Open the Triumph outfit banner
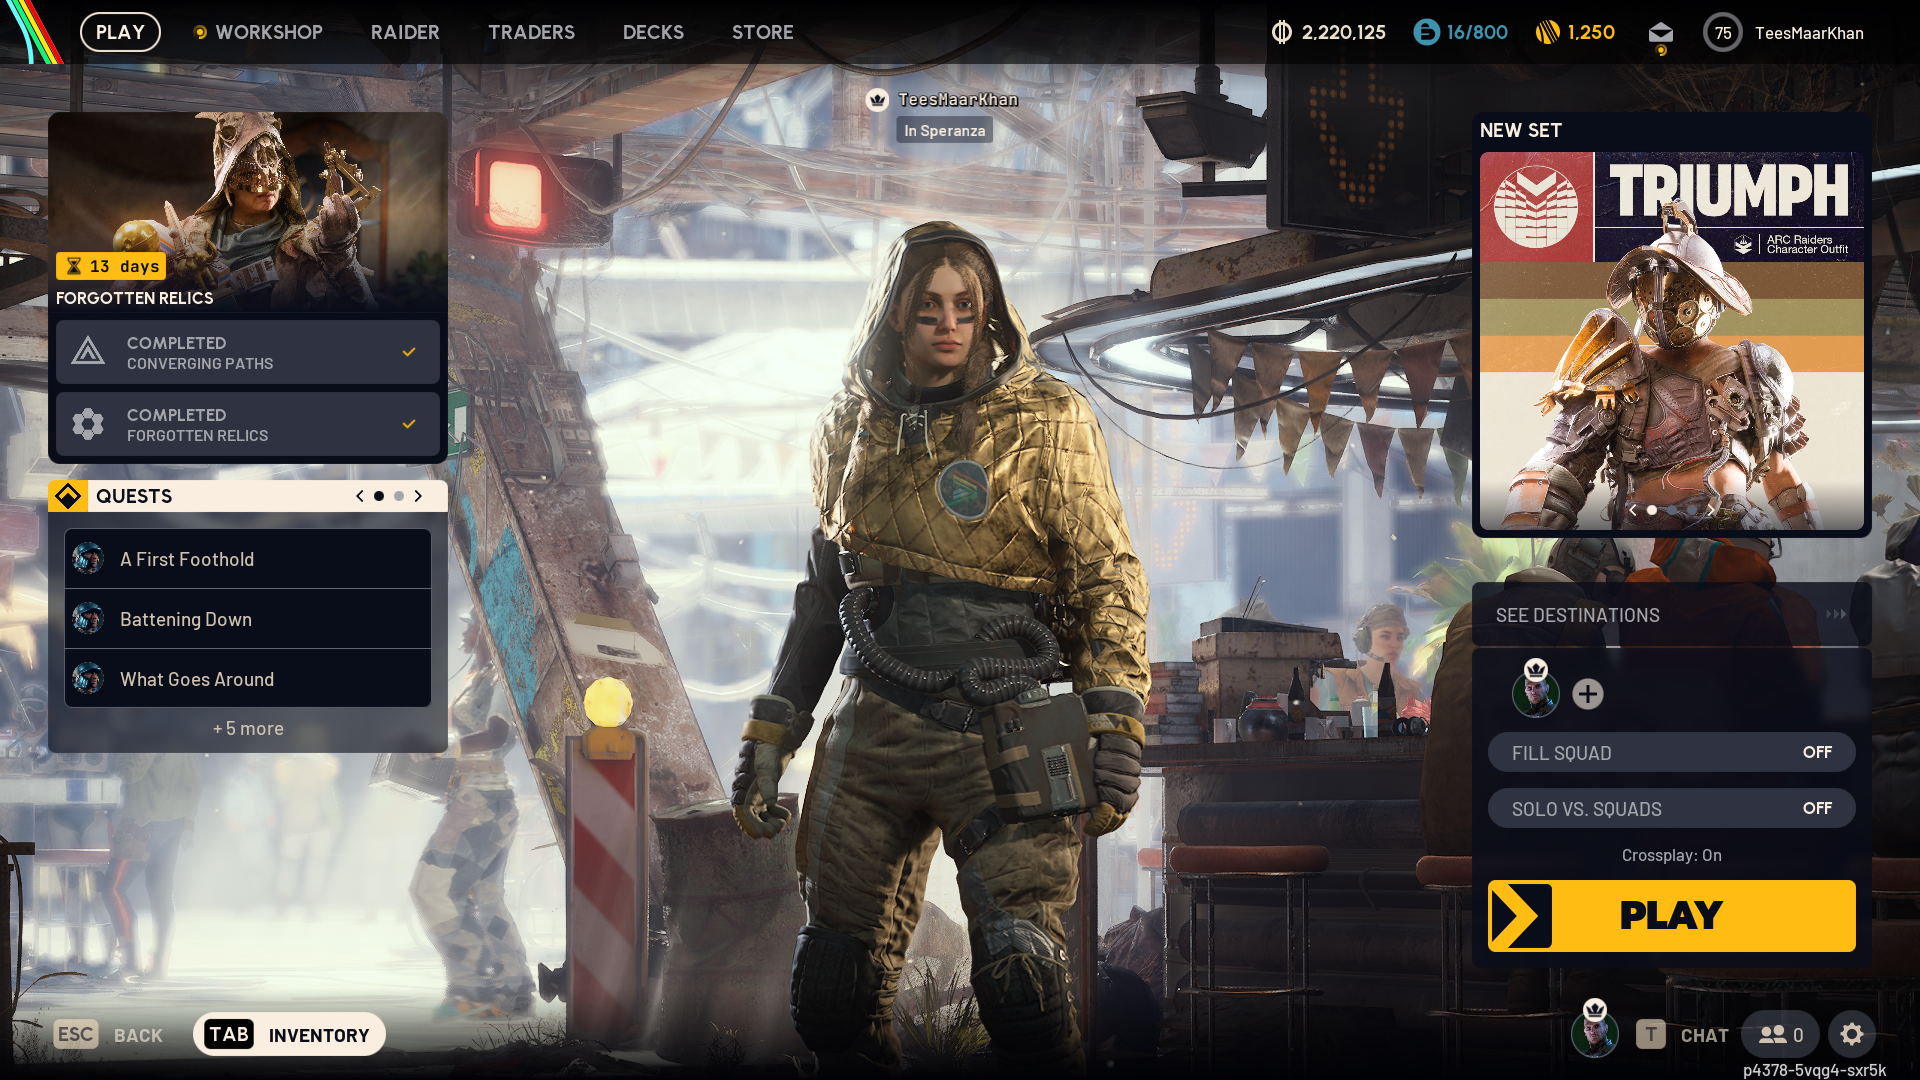1920x1080 pixels. pyautogui.click(x=1671, y=341)
